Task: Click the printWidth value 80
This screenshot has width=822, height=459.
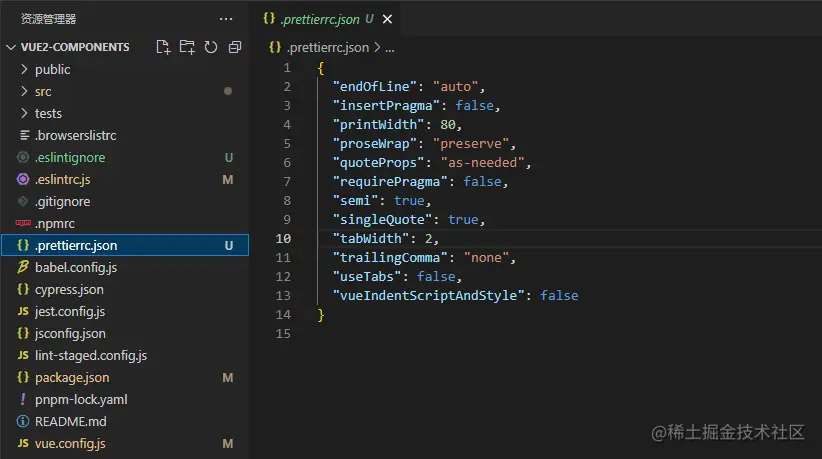Action: point(448,125)
